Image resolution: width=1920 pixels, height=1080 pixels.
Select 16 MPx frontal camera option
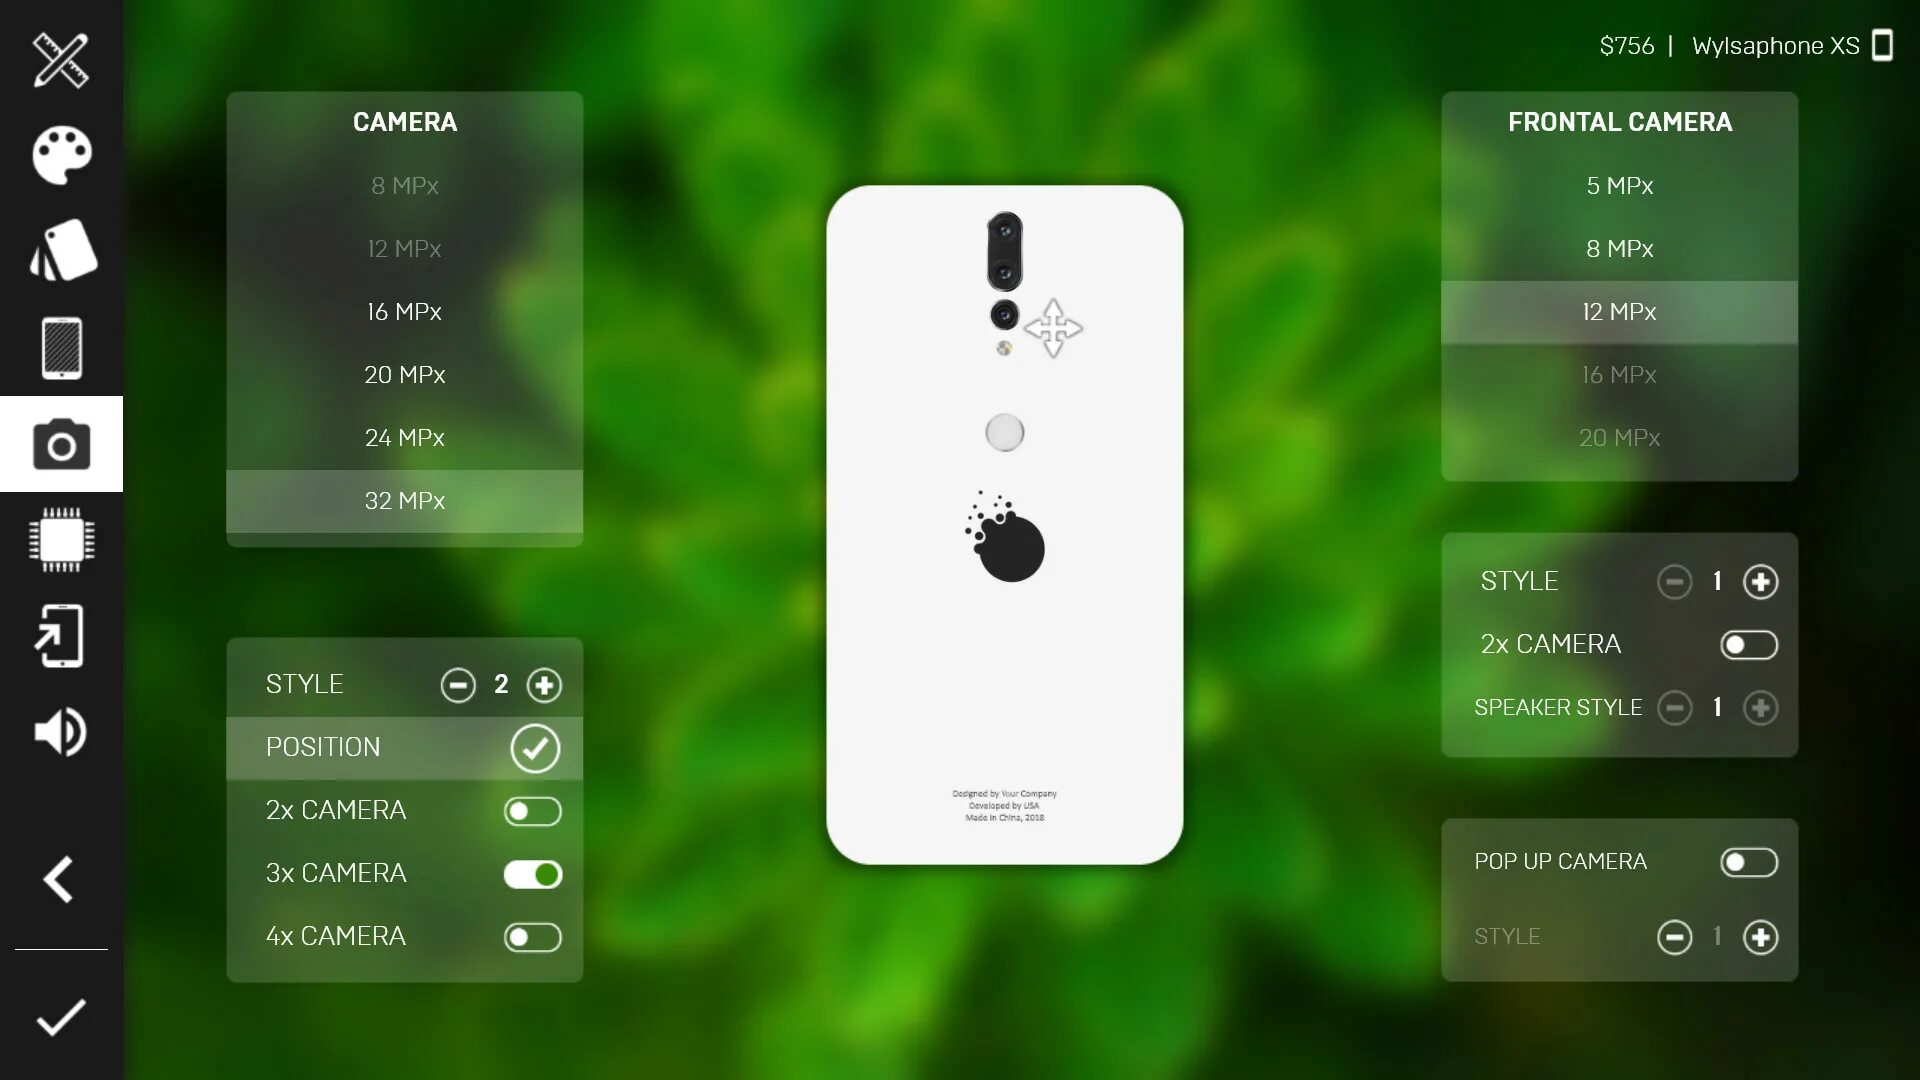[x=1619, y=373]
